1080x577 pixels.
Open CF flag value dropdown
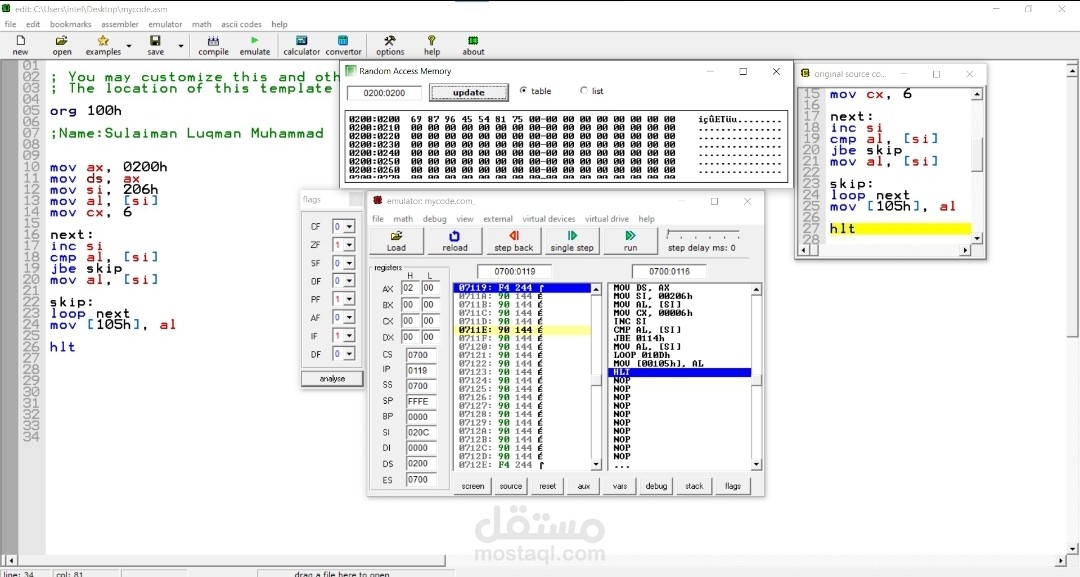click(x=350, y=227)
